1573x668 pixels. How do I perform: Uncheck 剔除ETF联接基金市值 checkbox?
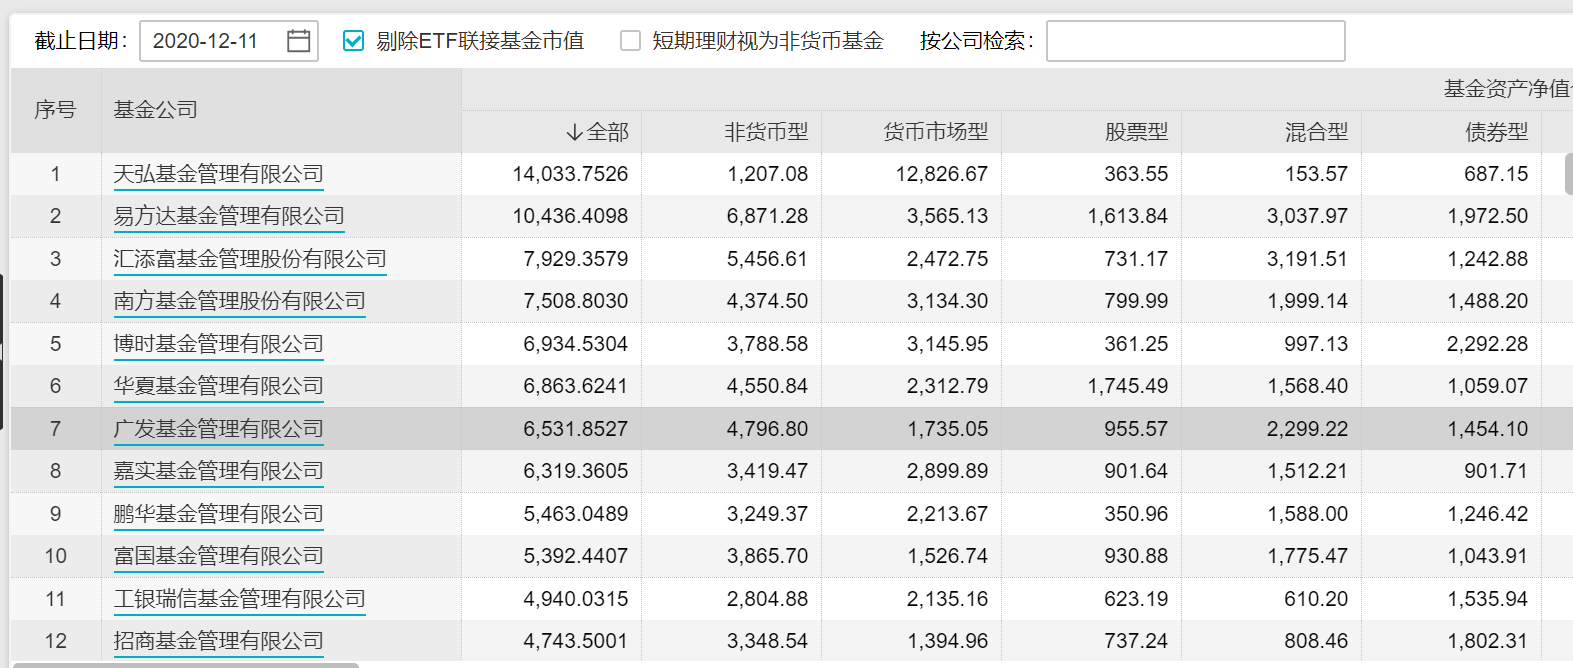pyautogui.click(x=353, y=41)
